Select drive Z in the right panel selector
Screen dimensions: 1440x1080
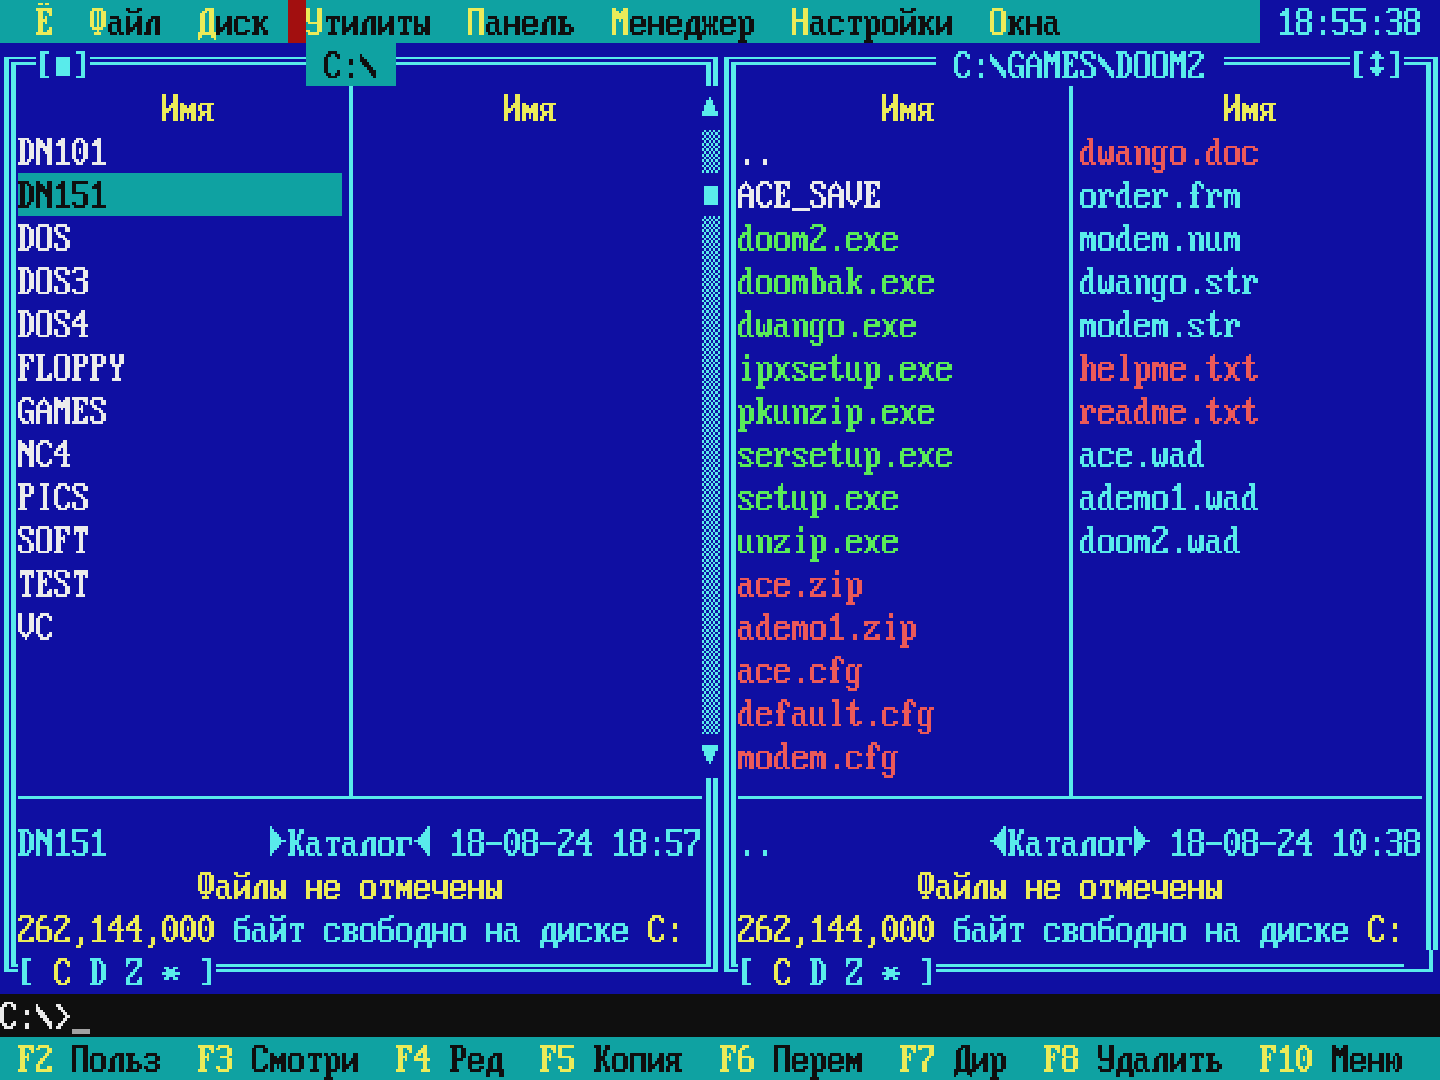(853, 971)
